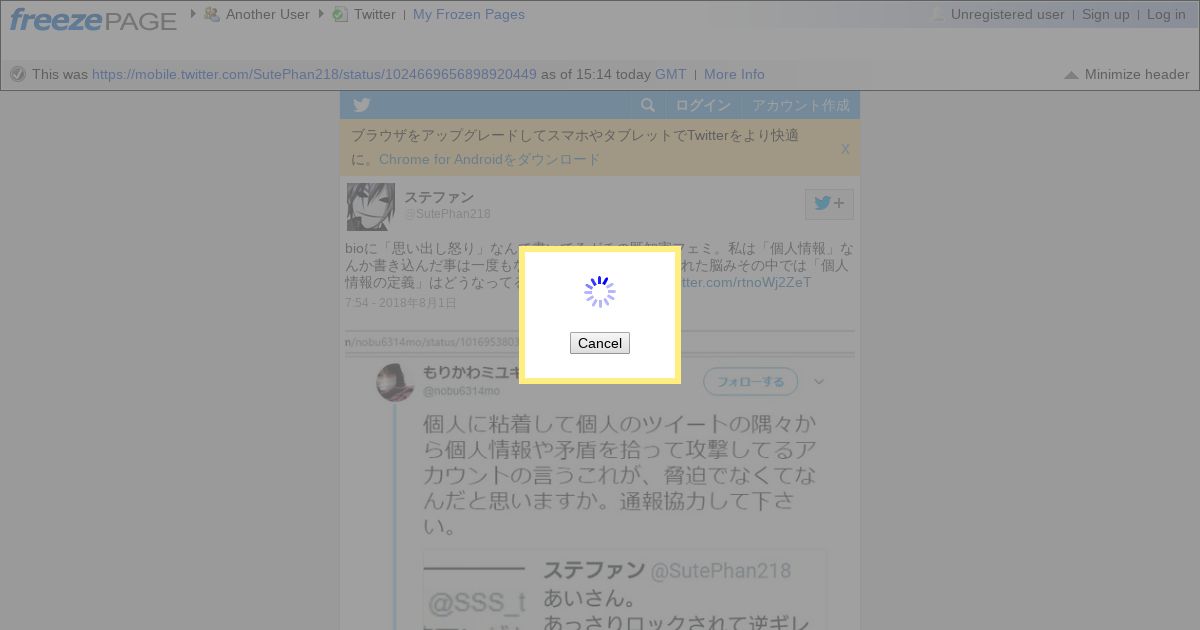This screenshot has width=1200, height=630.
Task: Click the ログイン button
Action: [703, 105]
